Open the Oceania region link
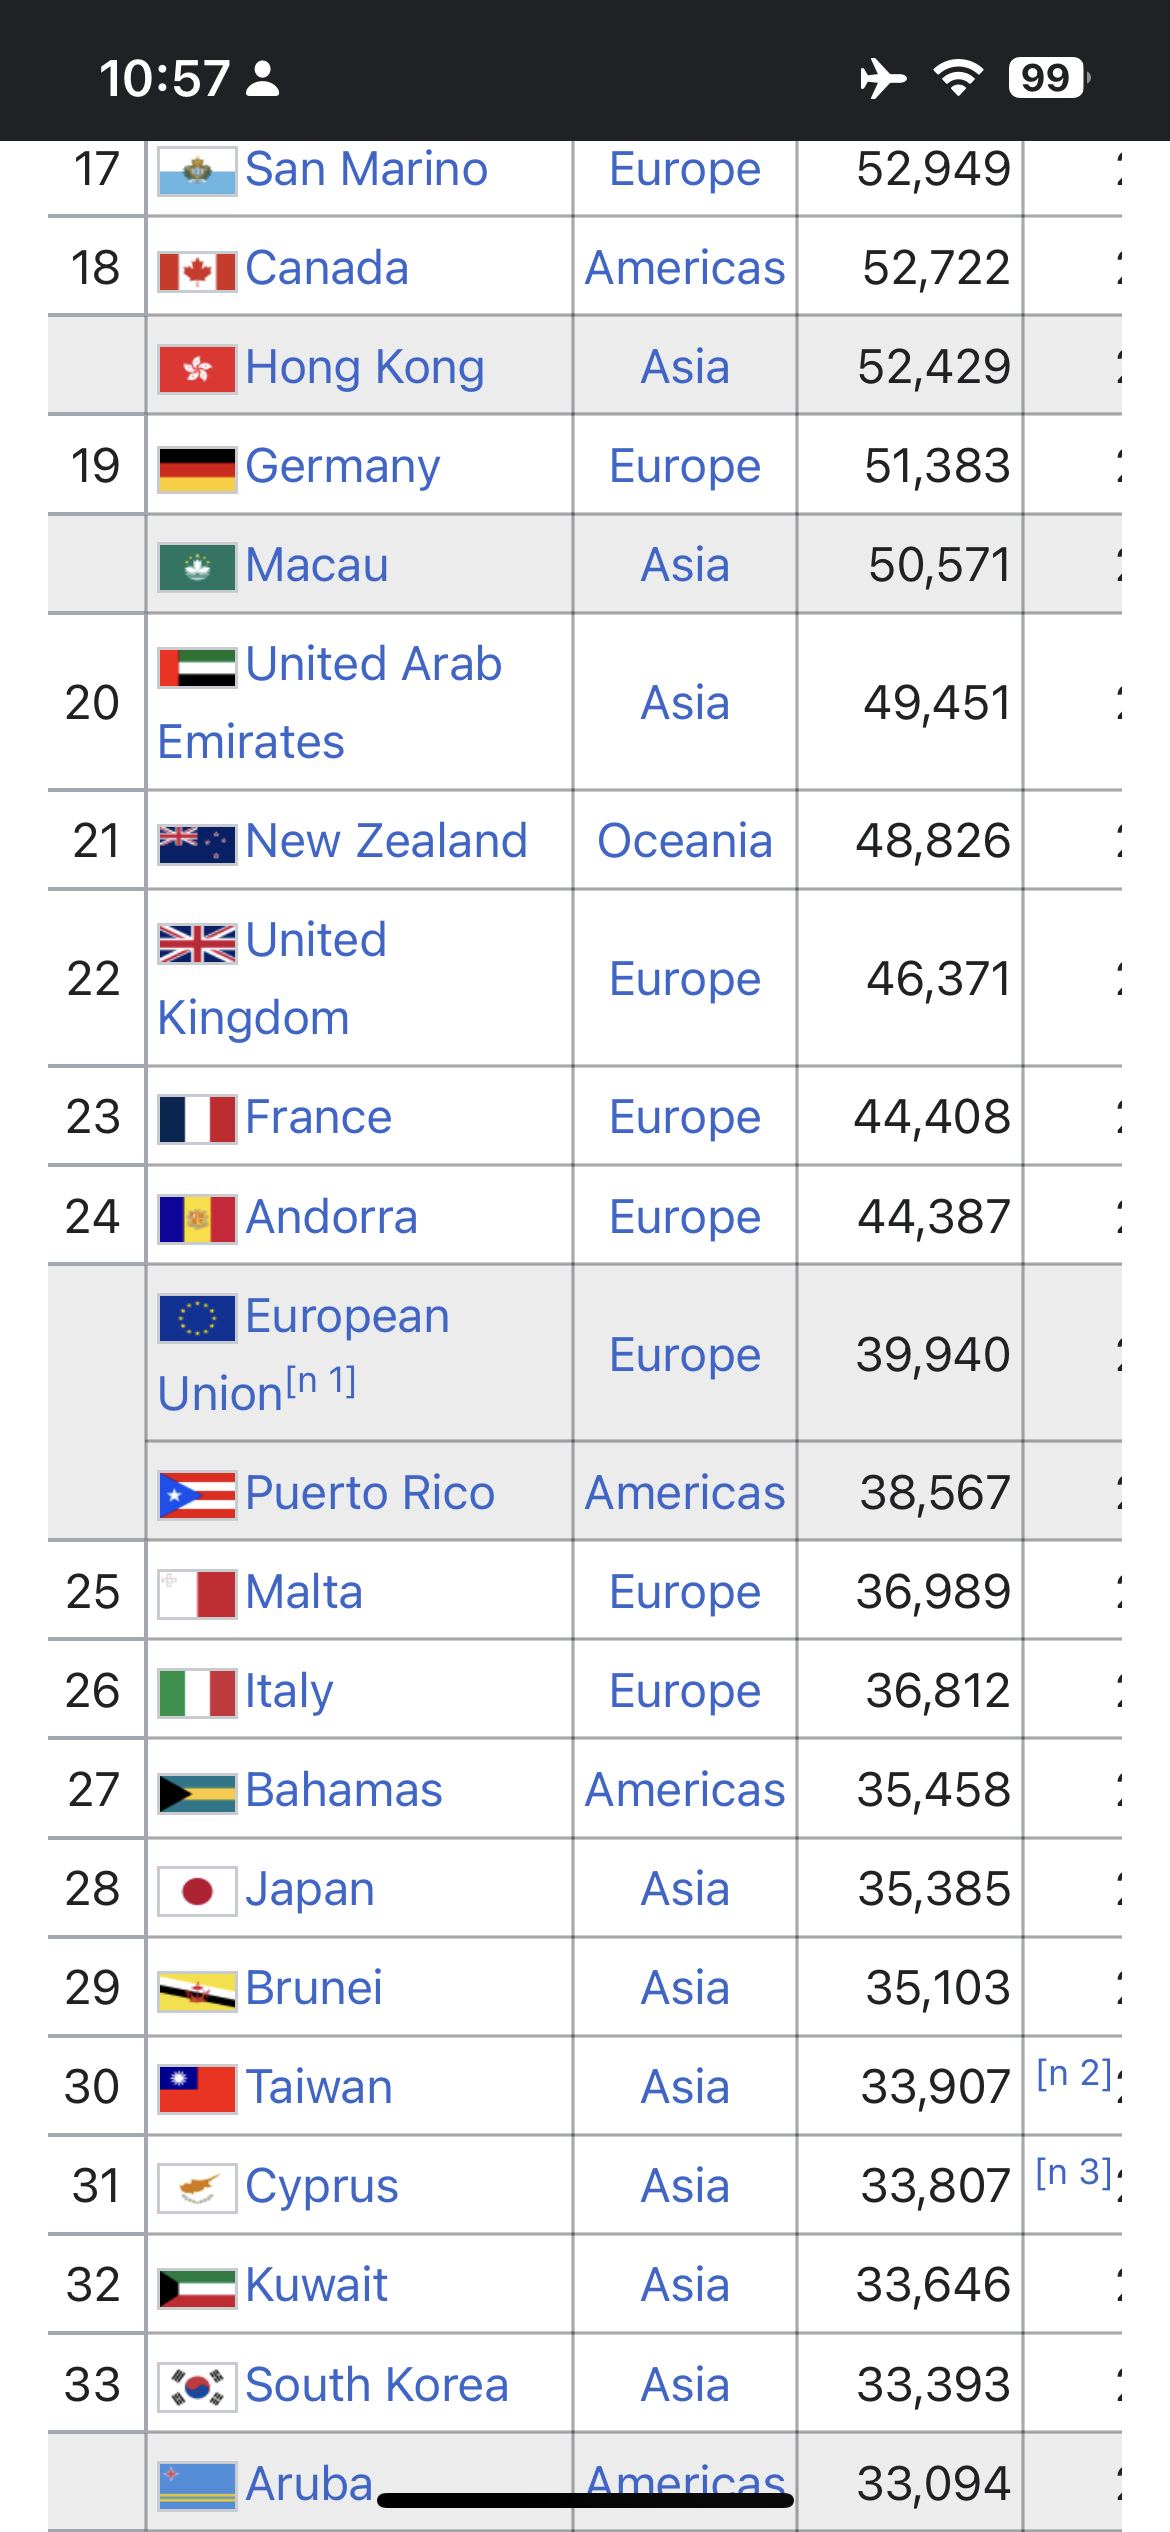 (x=685, y=841)
